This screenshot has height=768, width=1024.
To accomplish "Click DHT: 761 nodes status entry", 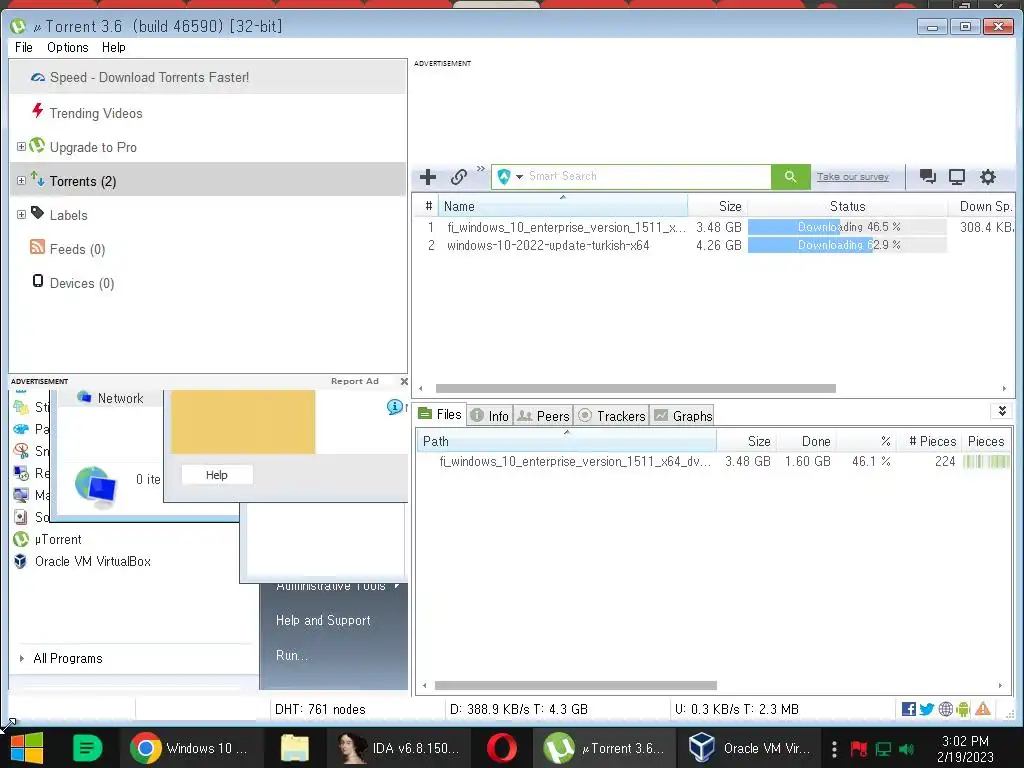I will 320,709.
